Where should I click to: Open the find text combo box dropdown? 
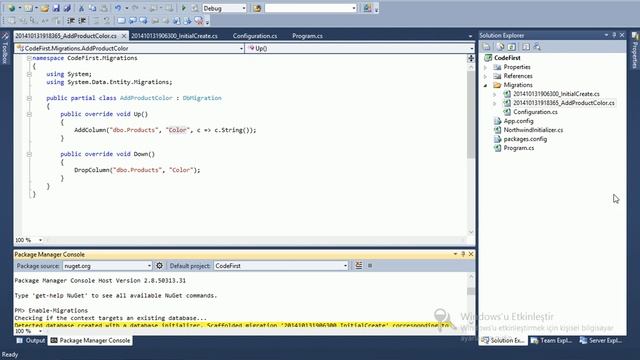353,8
